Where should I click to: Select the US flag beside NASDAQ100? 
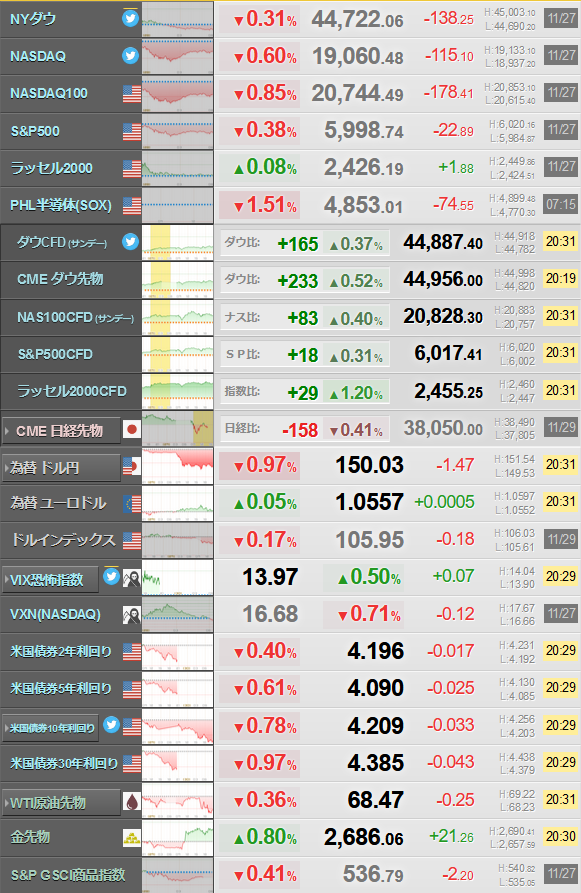[132, 93]
